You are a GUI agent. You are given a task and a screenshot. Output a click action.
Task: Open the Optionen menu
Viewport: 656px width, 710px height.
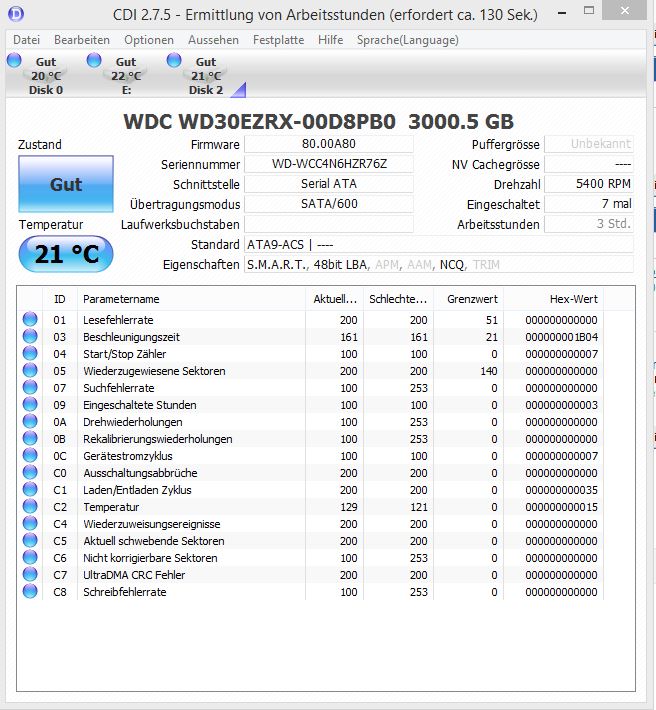pyautogui.click(x=149, y=40)
